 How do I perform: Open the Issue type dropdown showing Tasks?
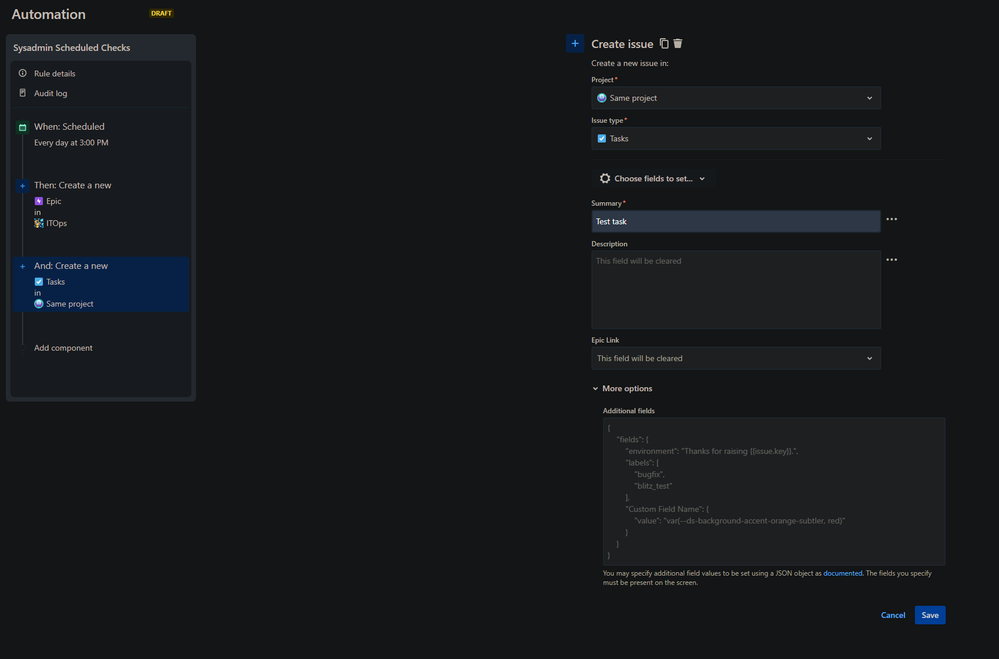pyautogui.click(x=736, y=138)
